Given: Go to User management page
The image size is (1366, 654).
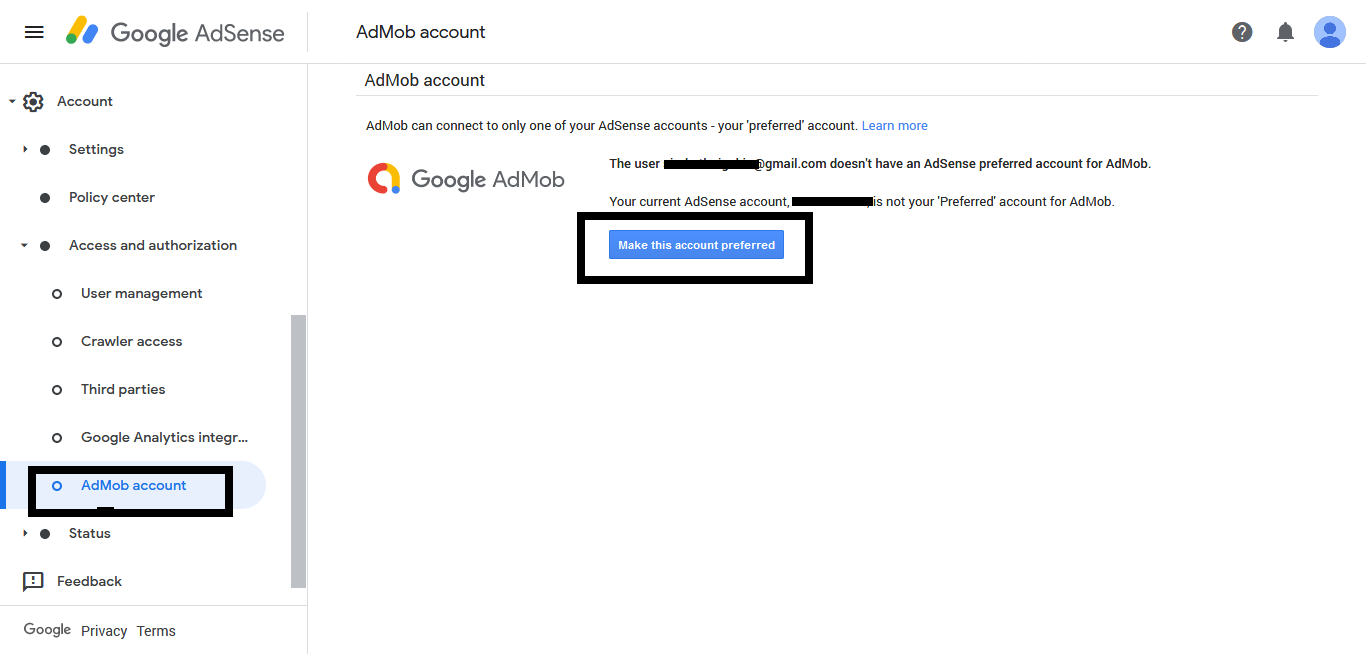Looking at the screenshot, I should click(x=141, y=294).
